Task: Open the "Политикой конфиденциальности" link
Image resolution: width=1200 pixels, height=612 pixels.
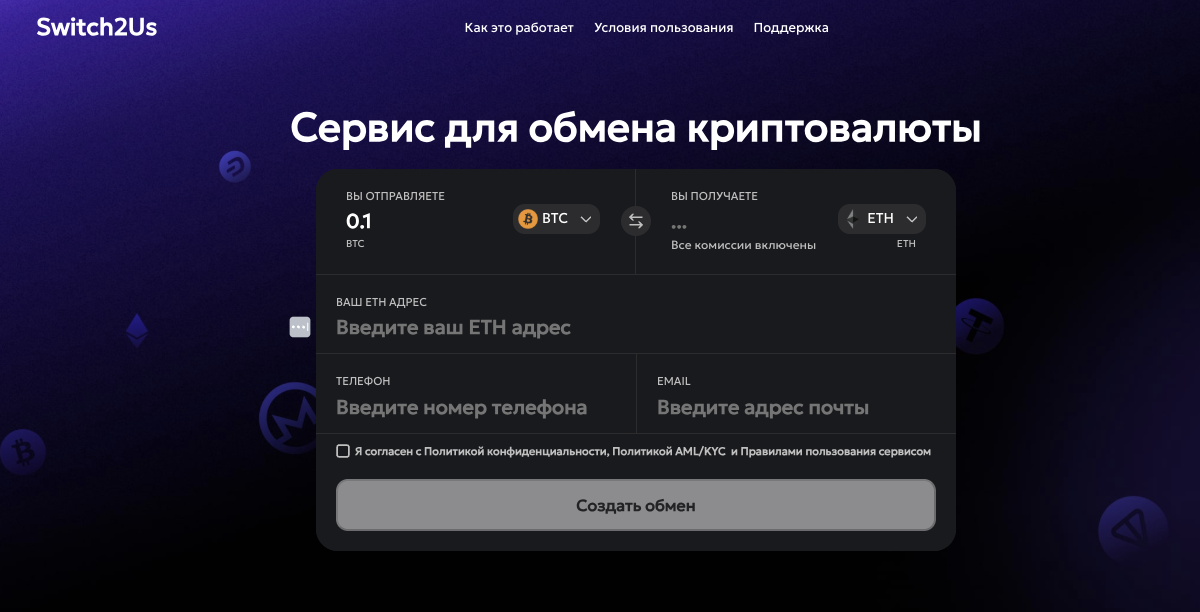Action: tap(516, 452)
